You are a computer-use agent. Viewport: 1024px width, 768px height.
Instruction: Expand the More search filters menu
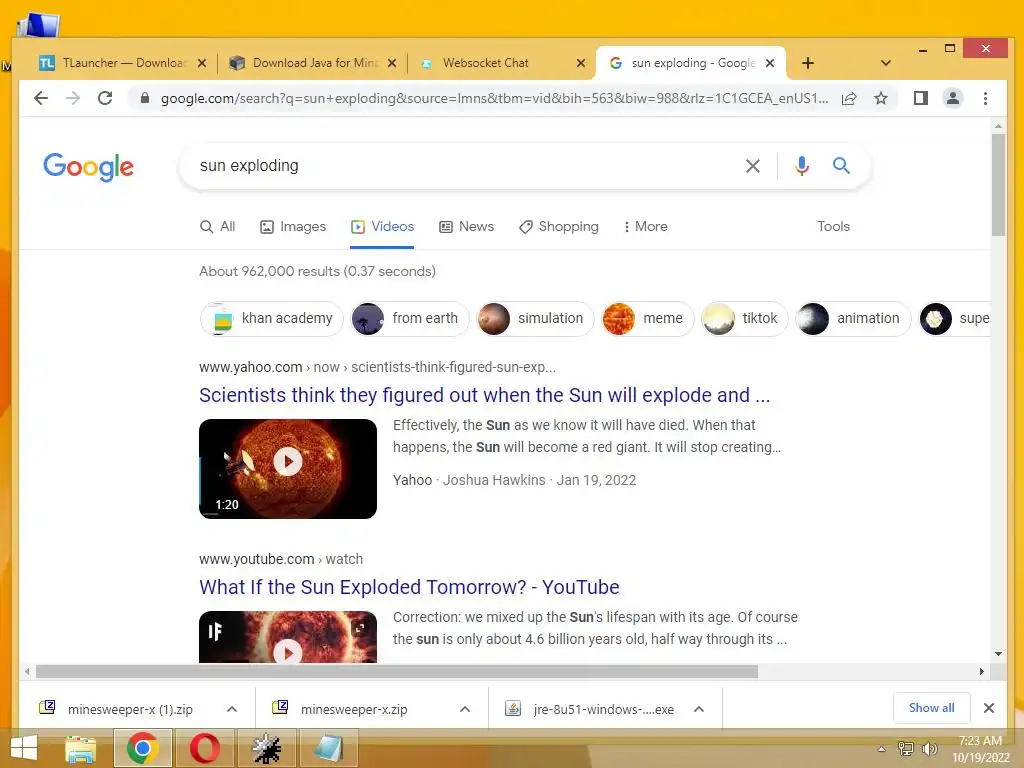click(645, 227)
